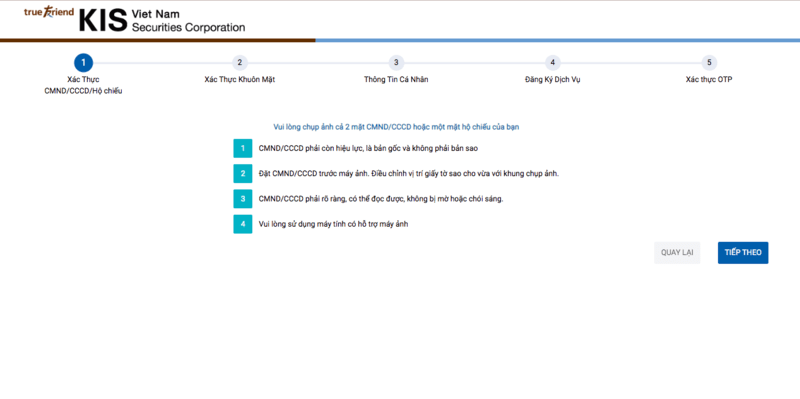This screenshot has height=399, width=800.
Task: Click the TIẾP THEO button
Action: click(x=743, y=253)
